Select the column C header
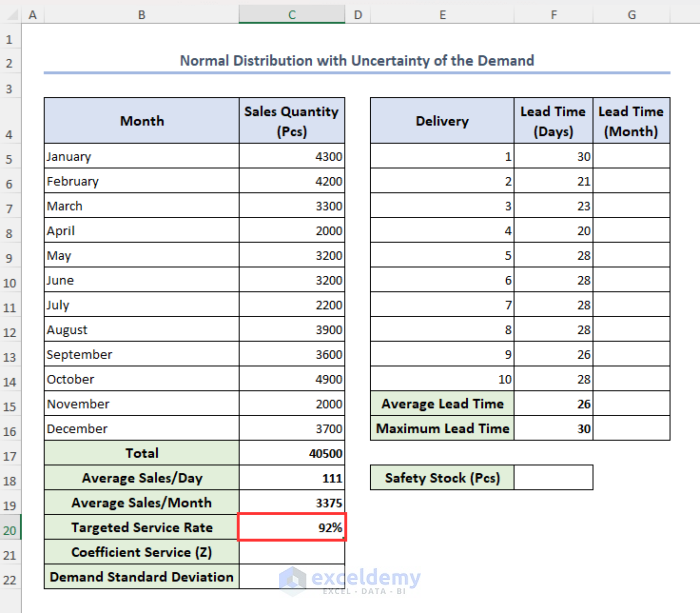Image resolution: width=700 pixels, height=613 pixels. point(292,15)
